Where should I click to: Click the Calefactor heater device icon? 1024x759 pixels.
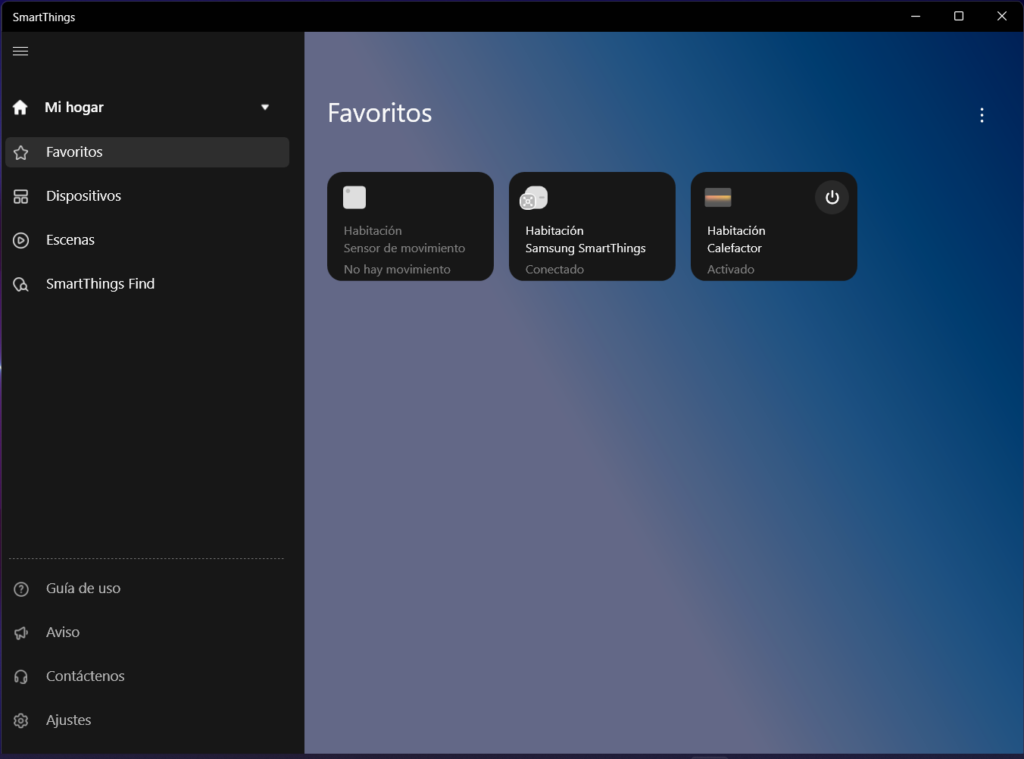click(718, 198)
